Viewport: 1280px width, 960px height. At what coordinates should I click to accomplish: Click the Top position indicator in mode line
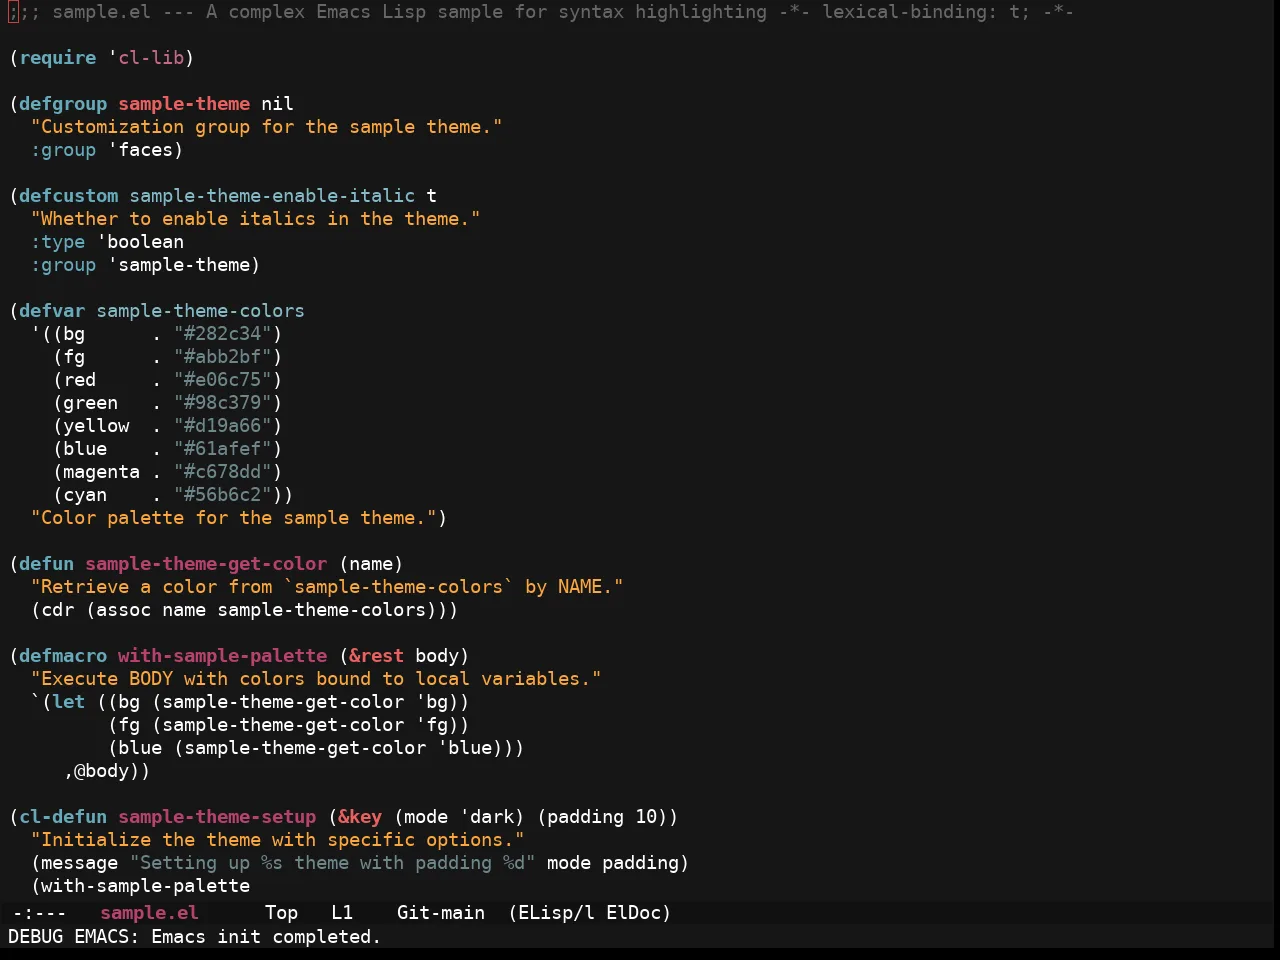[x=281, y=913]
